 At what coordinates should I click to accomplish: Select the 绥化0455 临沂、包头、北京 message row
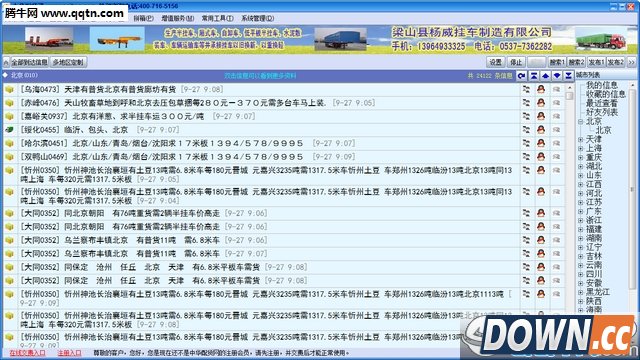pyautogui.click(x=261, y=130)
